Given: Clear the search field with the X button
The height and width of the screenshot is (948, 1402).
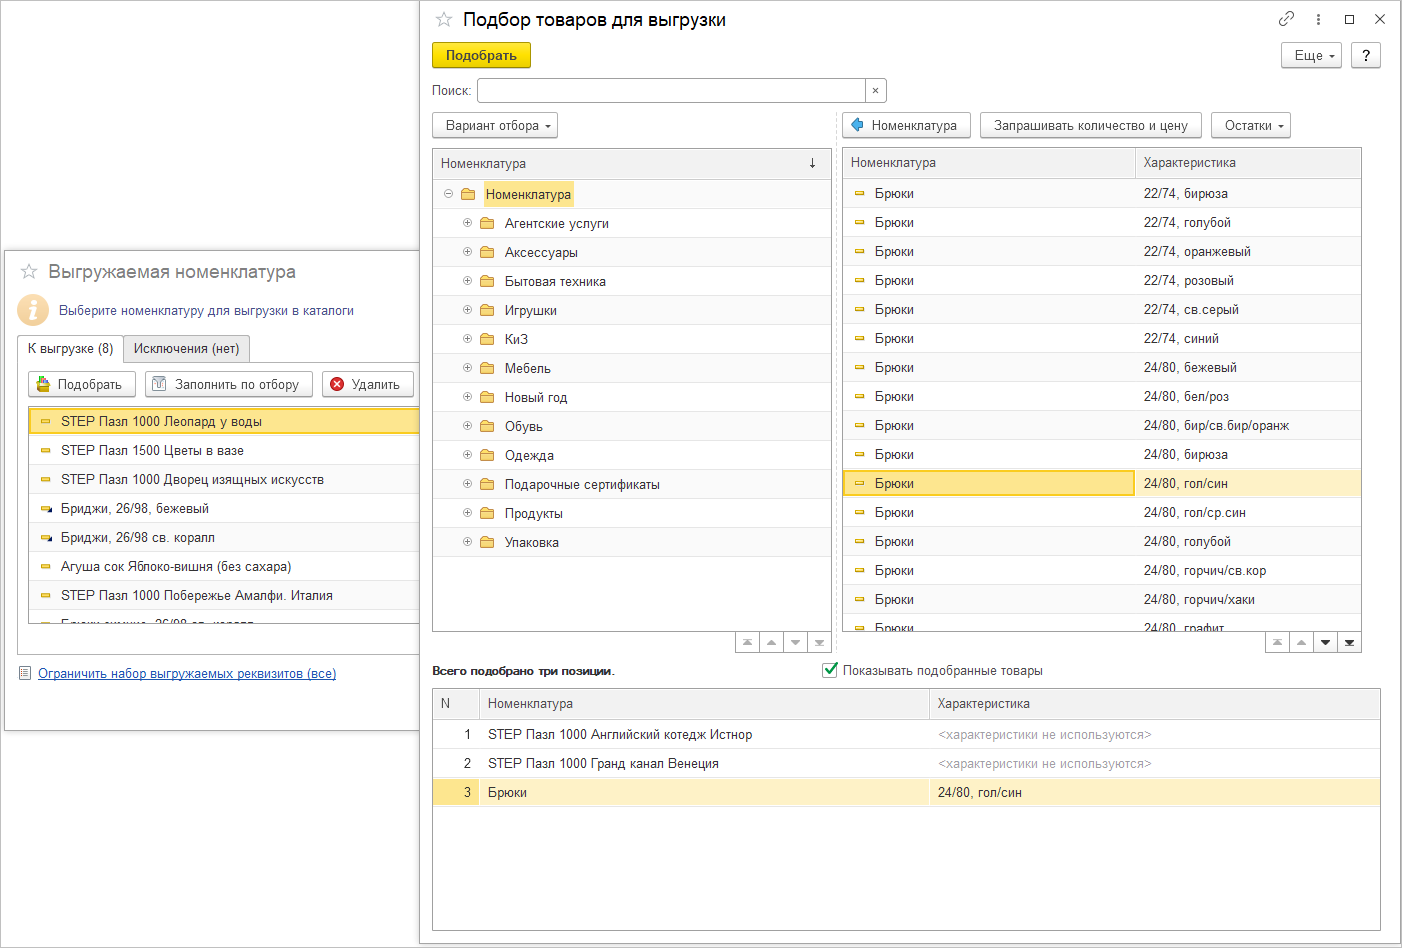Looking at the screenshot, I should [875, 91].
